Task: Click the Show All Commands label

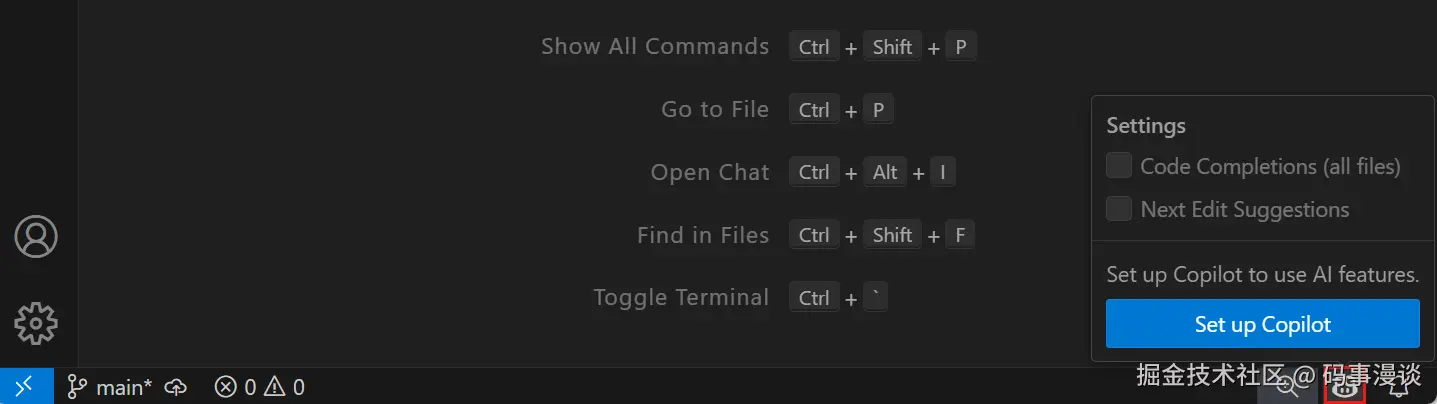Action: coord(655,47)
